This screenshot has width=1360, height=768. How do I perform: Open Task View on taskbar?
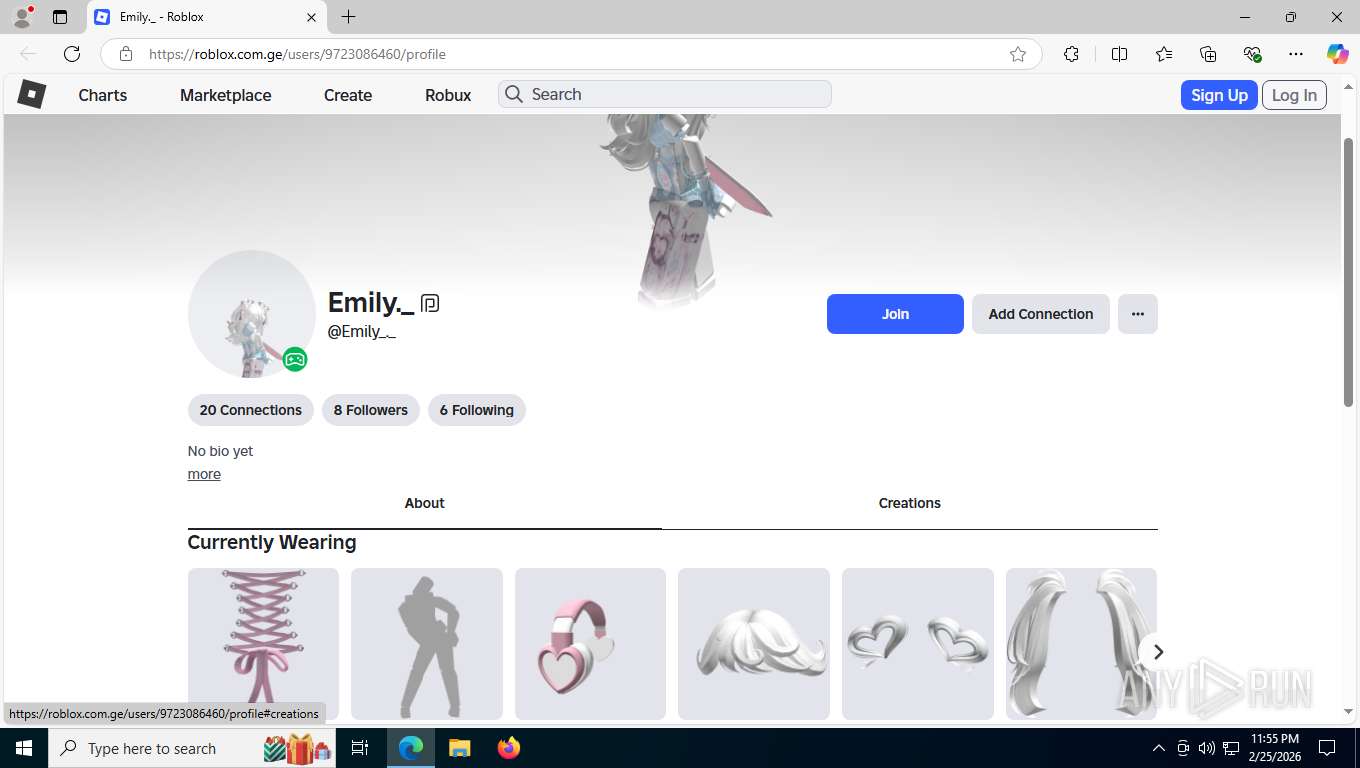(360, 748)
